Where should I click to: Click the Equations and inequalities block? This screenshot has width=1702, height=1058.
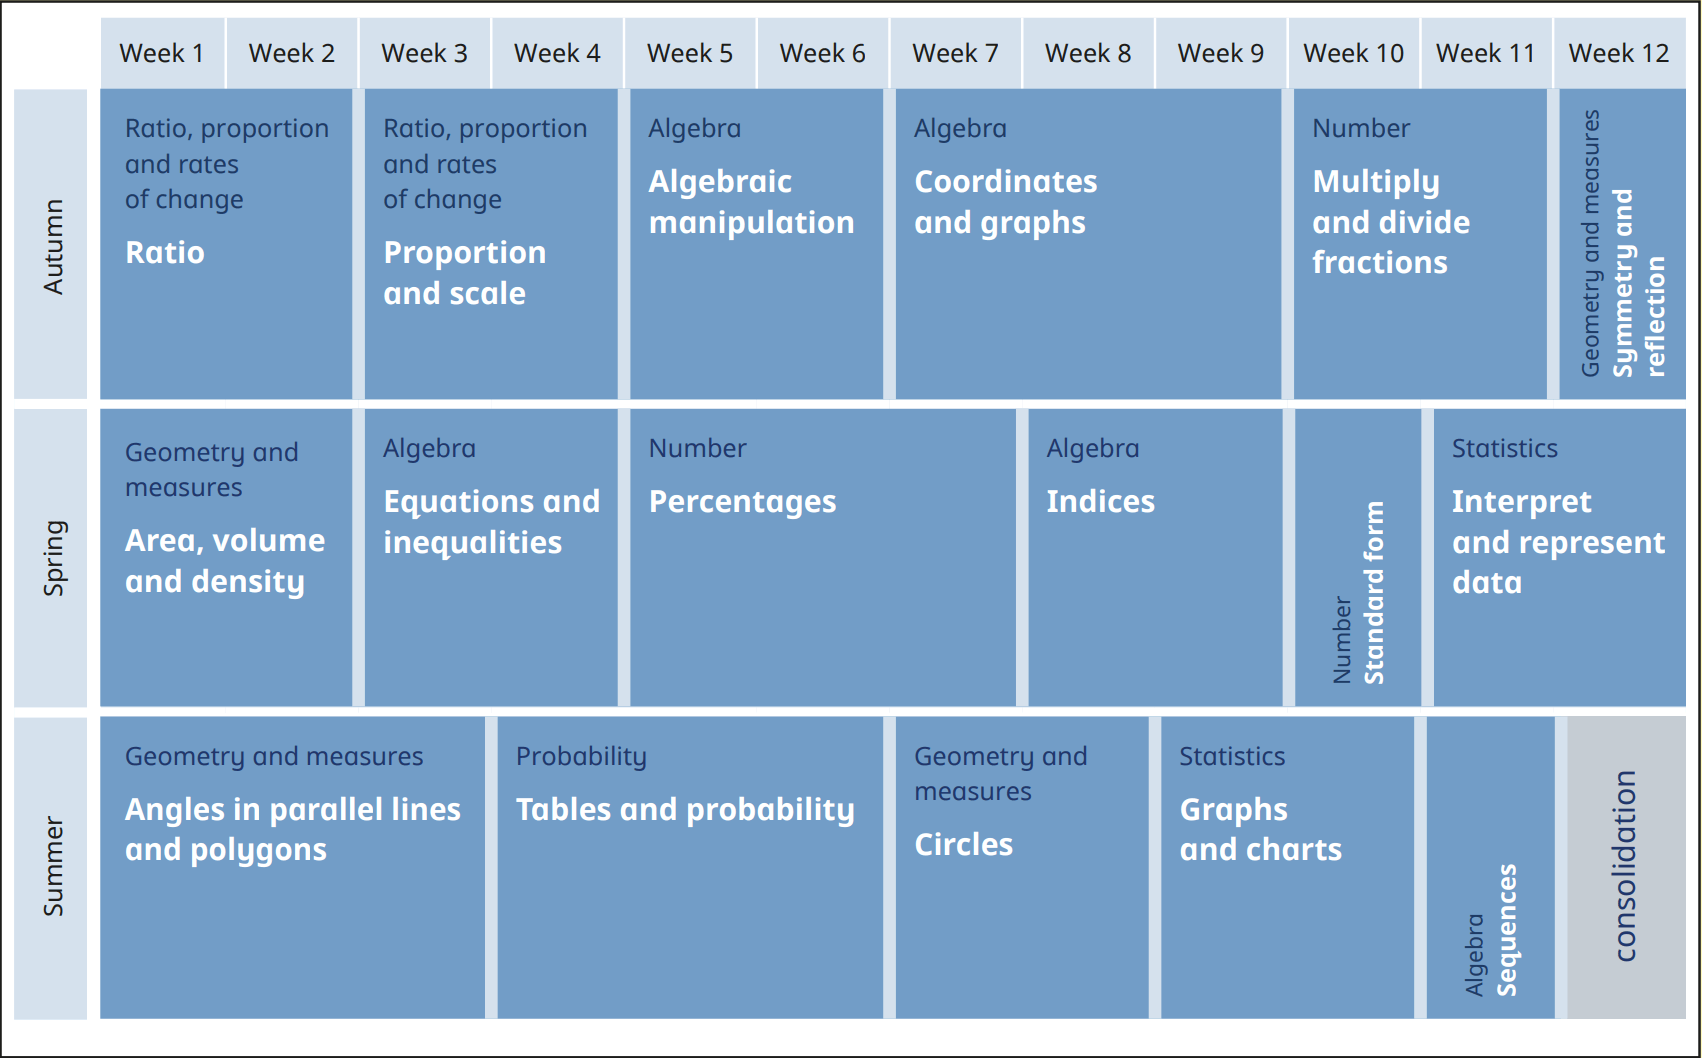[490, 557]
